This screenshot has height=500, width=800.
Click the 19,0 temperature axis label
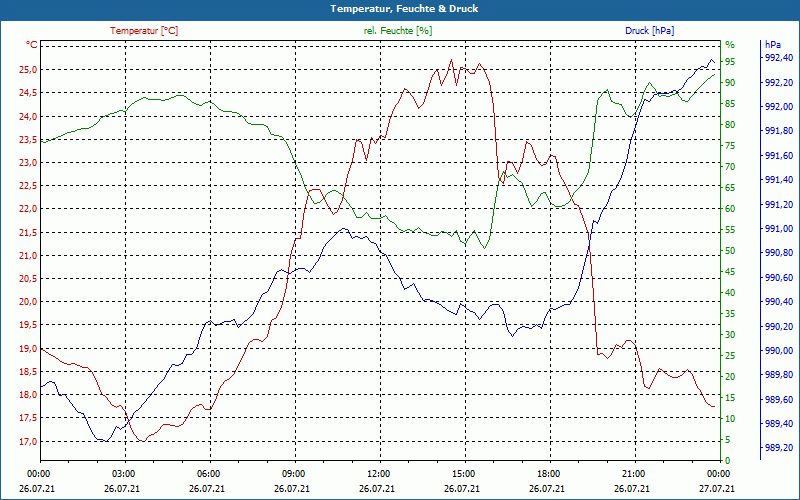click(28, 349)
